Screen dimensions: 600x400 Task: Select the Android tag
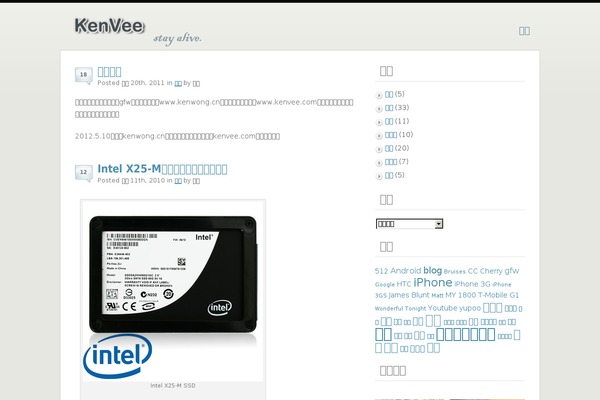point(405,271)
